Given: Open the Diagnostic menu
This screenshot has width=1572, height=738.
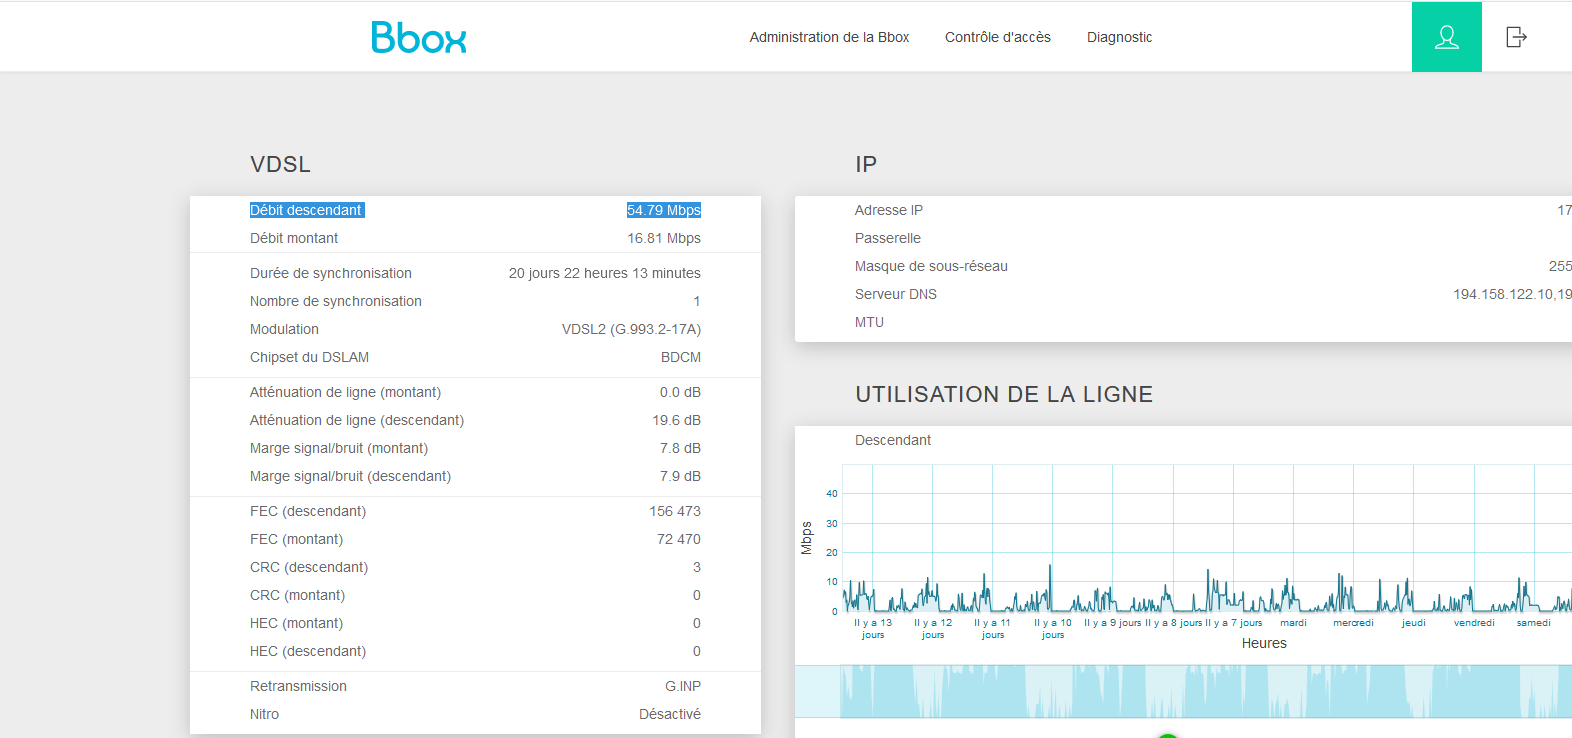Looking at the screenshot, I should (1119, 37).
